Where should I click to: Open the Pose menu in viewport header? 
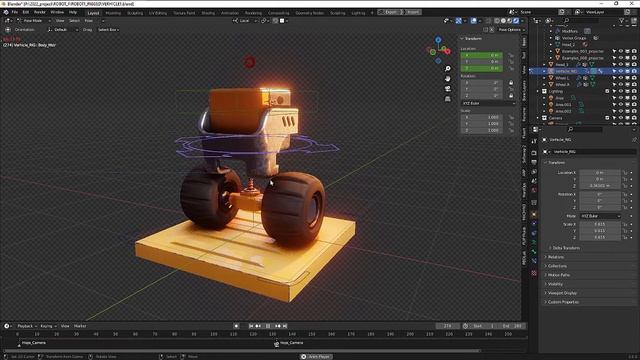(88, 20)
